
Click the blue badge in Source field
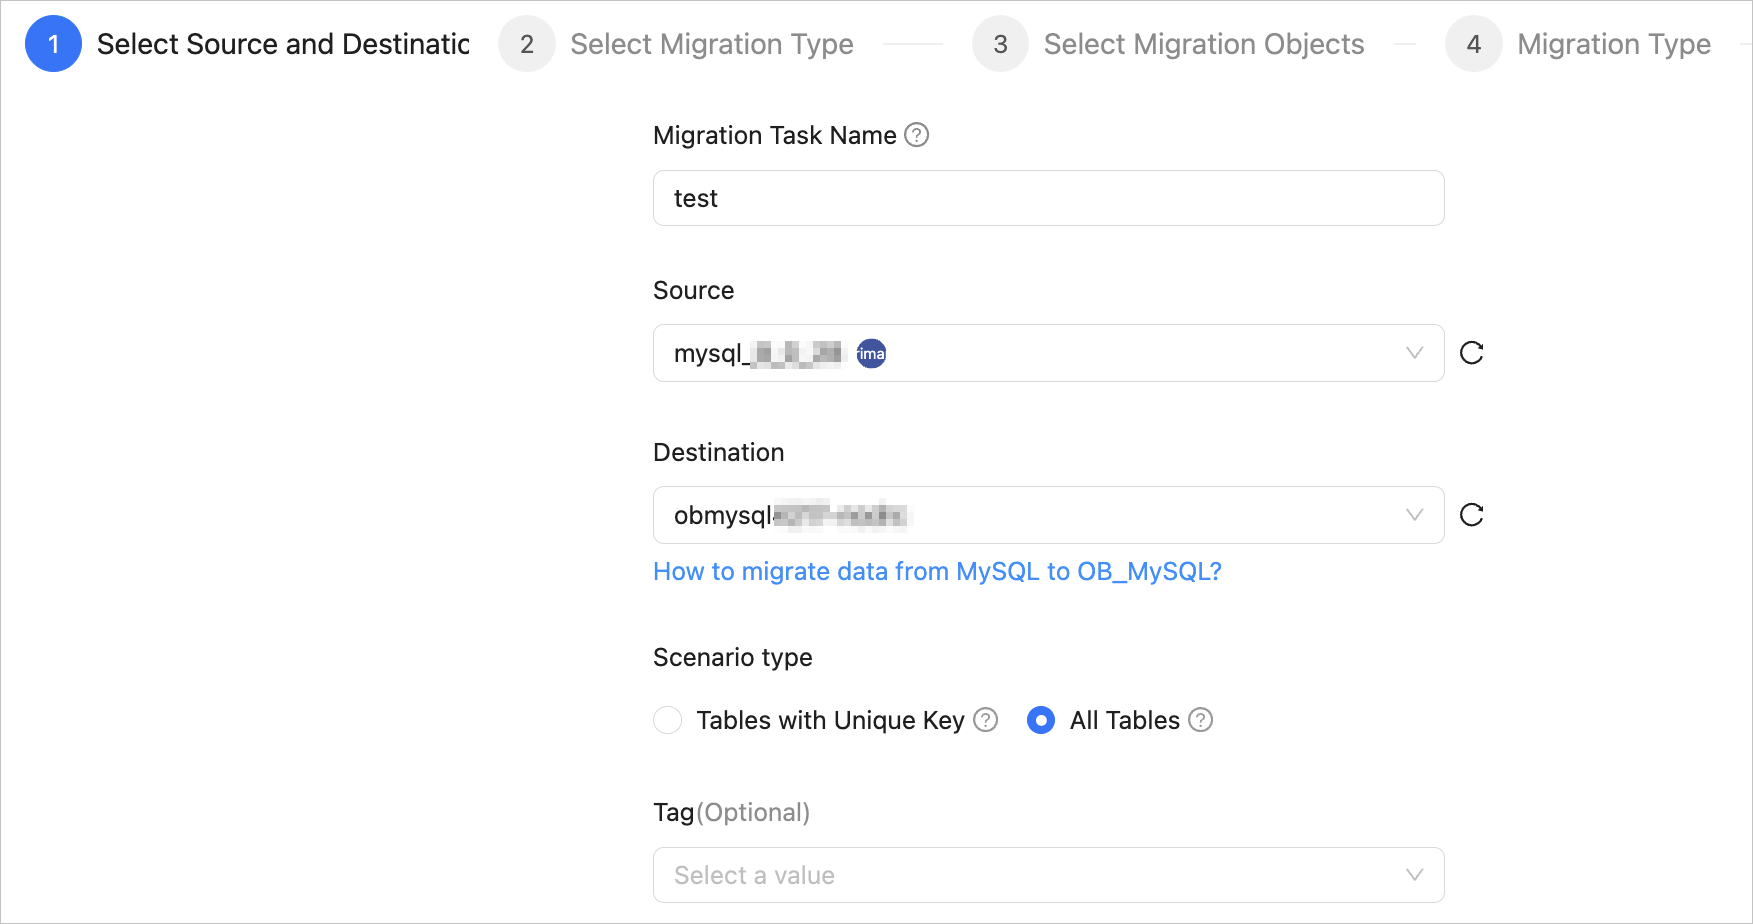(x=871, y=354)
